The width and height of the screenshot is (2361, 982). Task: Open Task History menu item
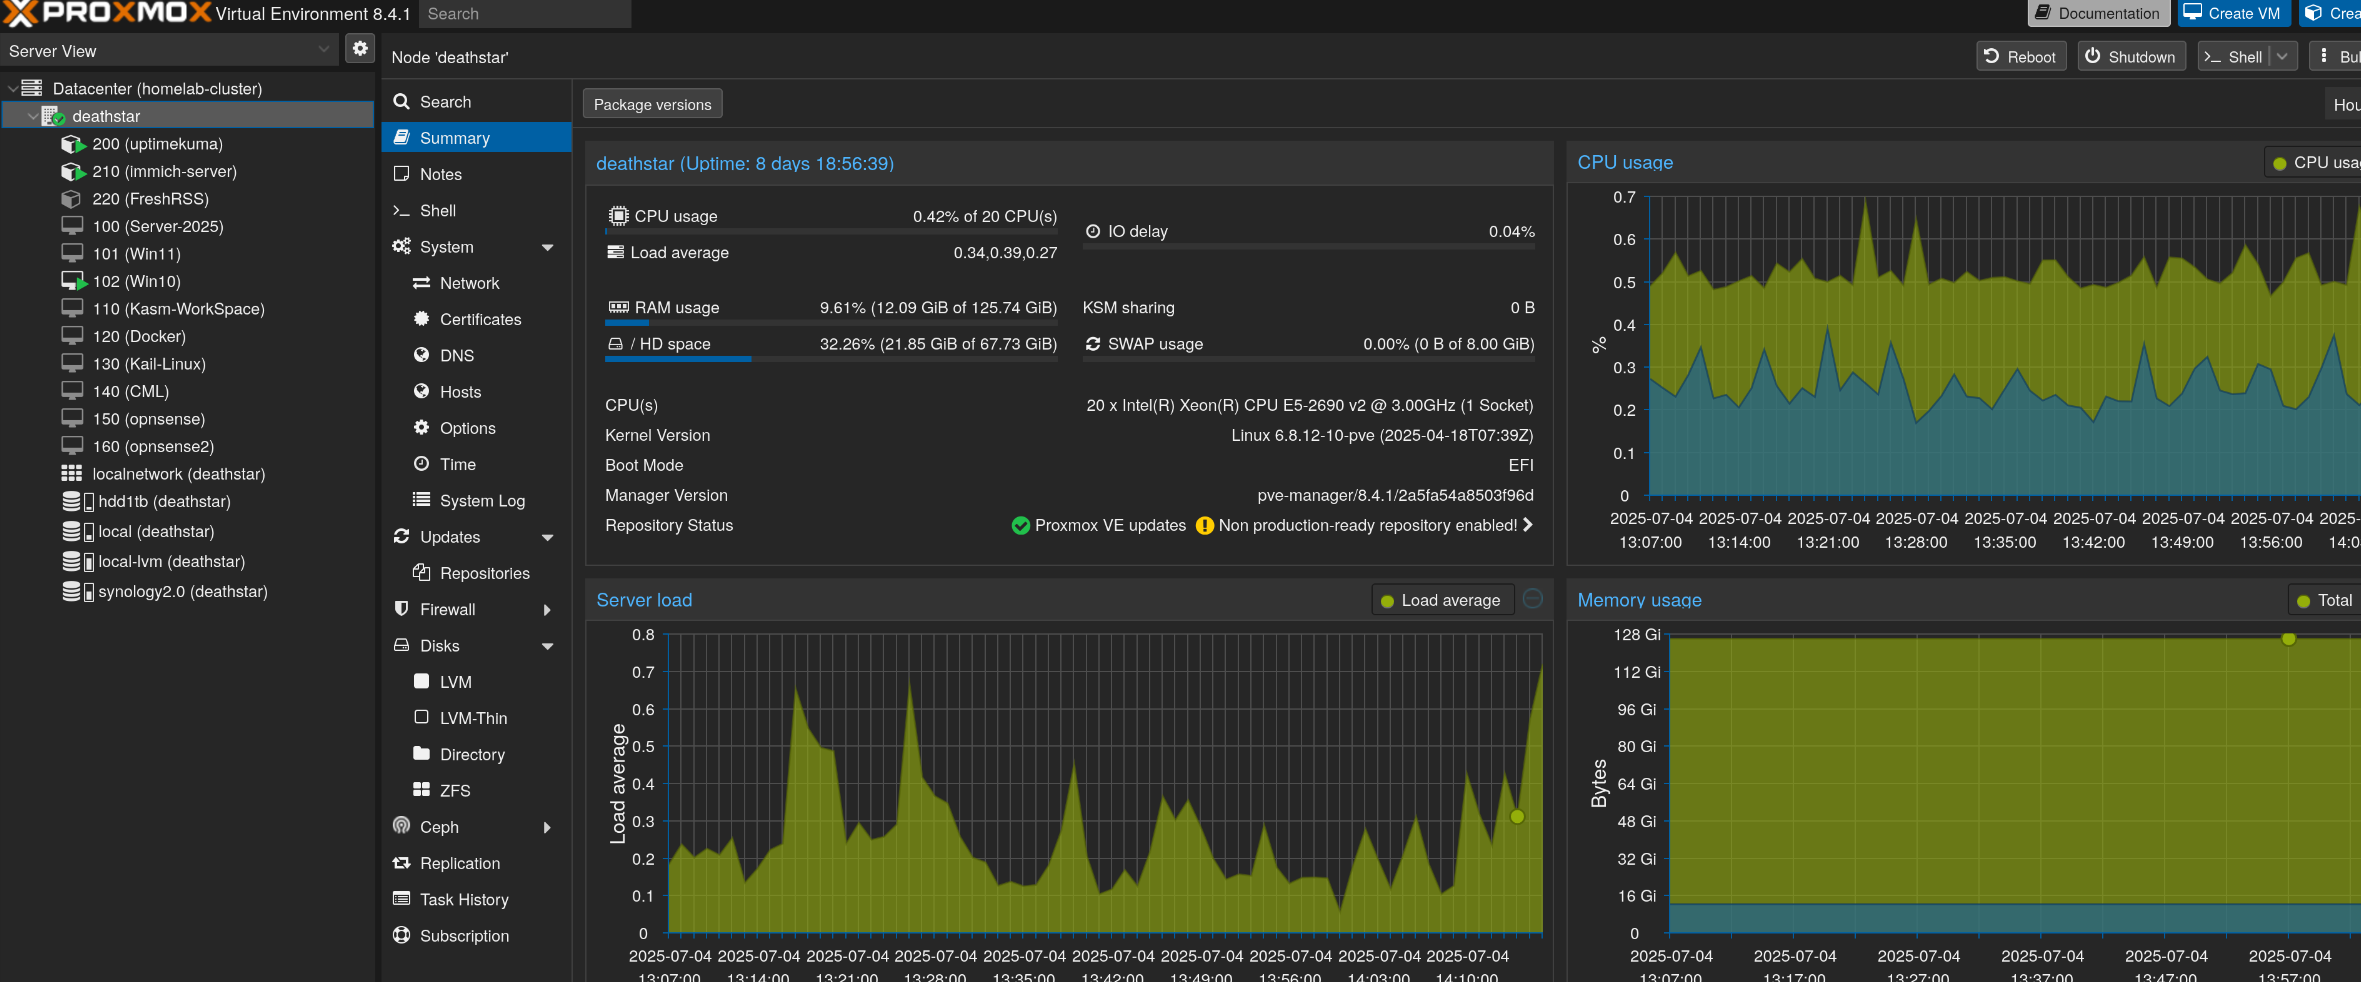tap(476, 900)
